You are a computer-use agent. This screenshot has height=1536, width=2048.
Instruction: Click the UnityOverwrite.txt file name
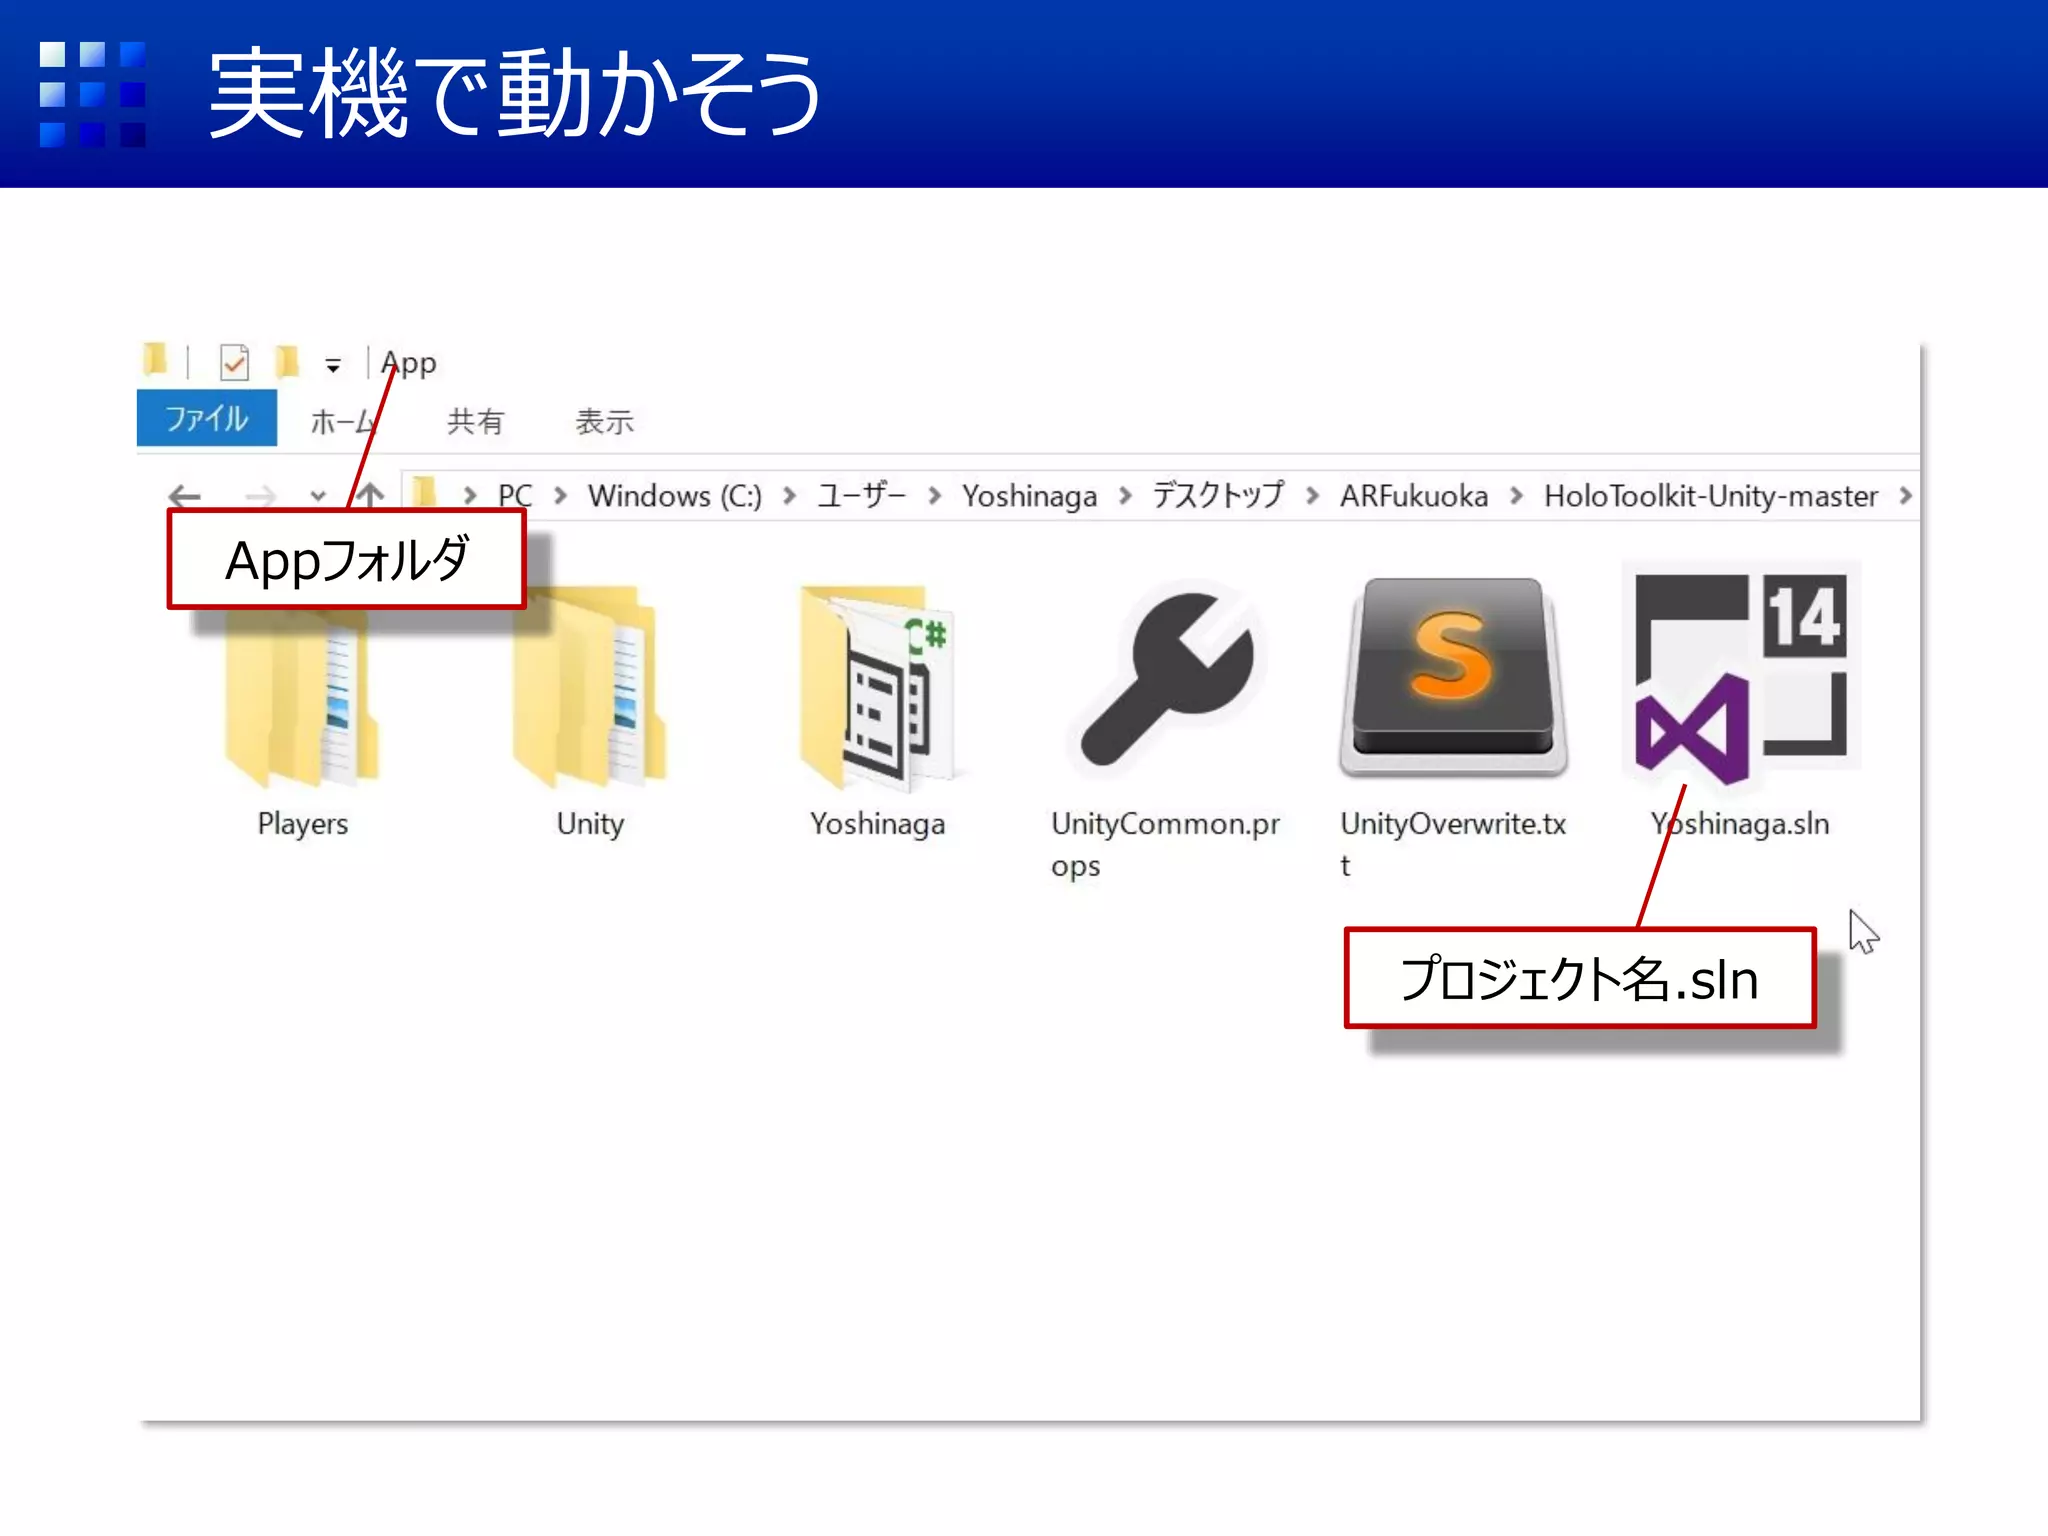pyautogui.click(x=1453, y=843)
